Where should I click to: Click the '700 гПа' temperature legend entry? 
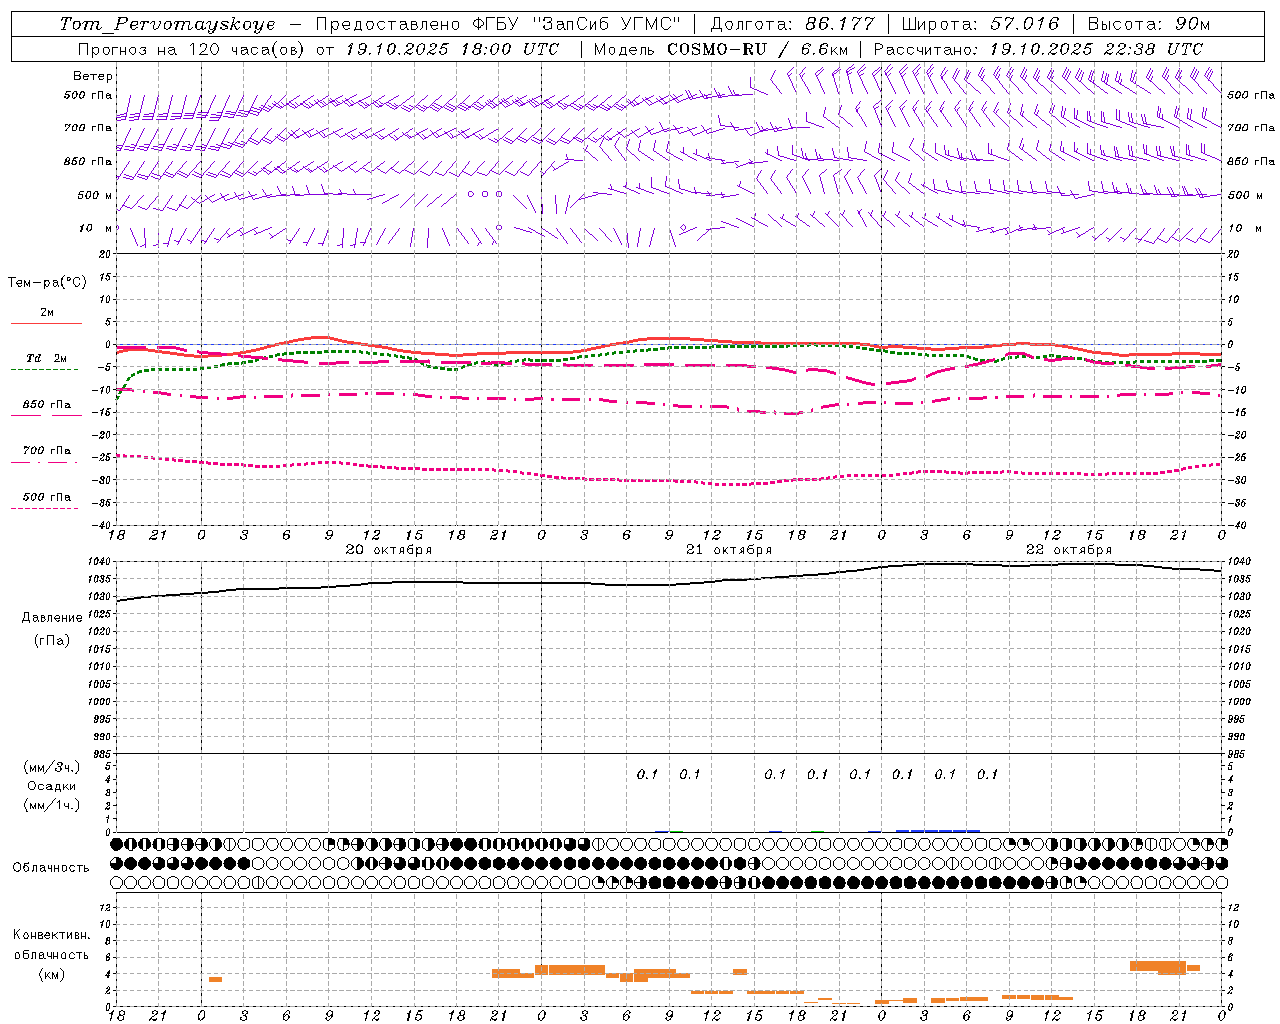[47, 451]
